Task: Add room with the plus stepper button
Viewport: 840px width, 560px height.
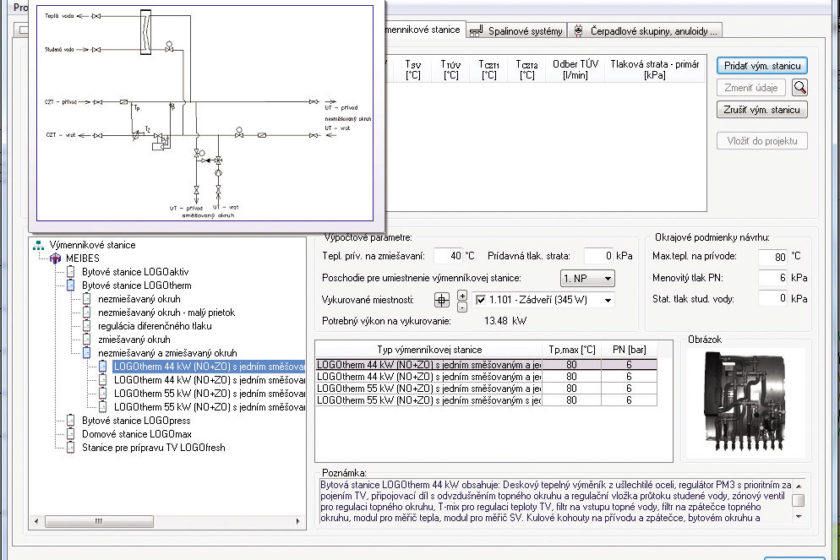Action: pyautogui.click(x=461, y=294)
